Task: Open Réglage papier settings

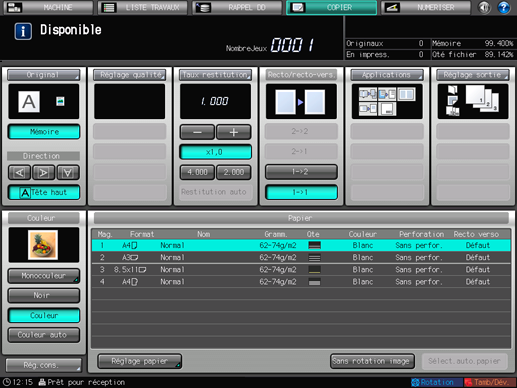Action: click(x=140, y=361)
